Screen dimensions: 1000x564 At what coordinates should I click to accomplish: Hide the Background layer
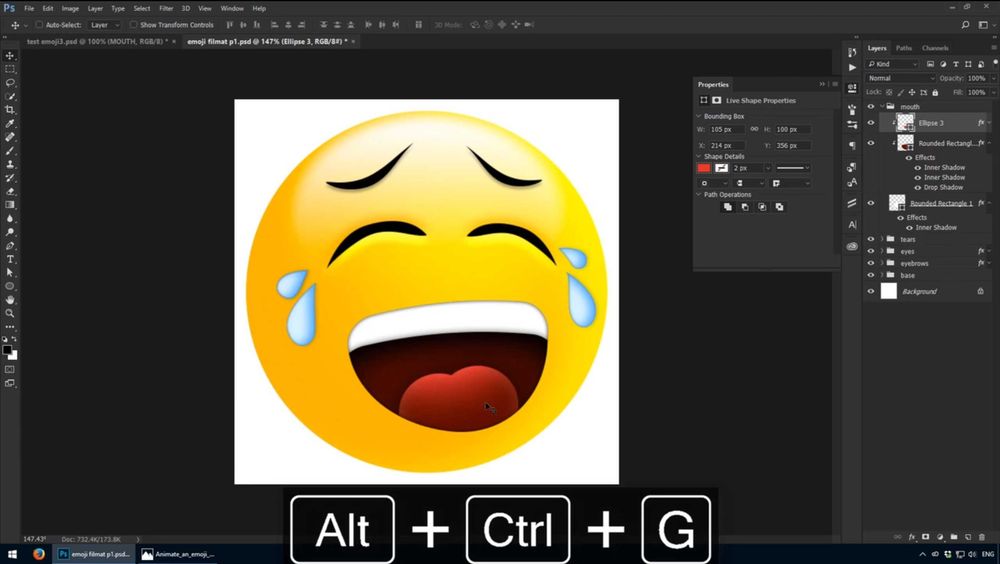[871, 291]
